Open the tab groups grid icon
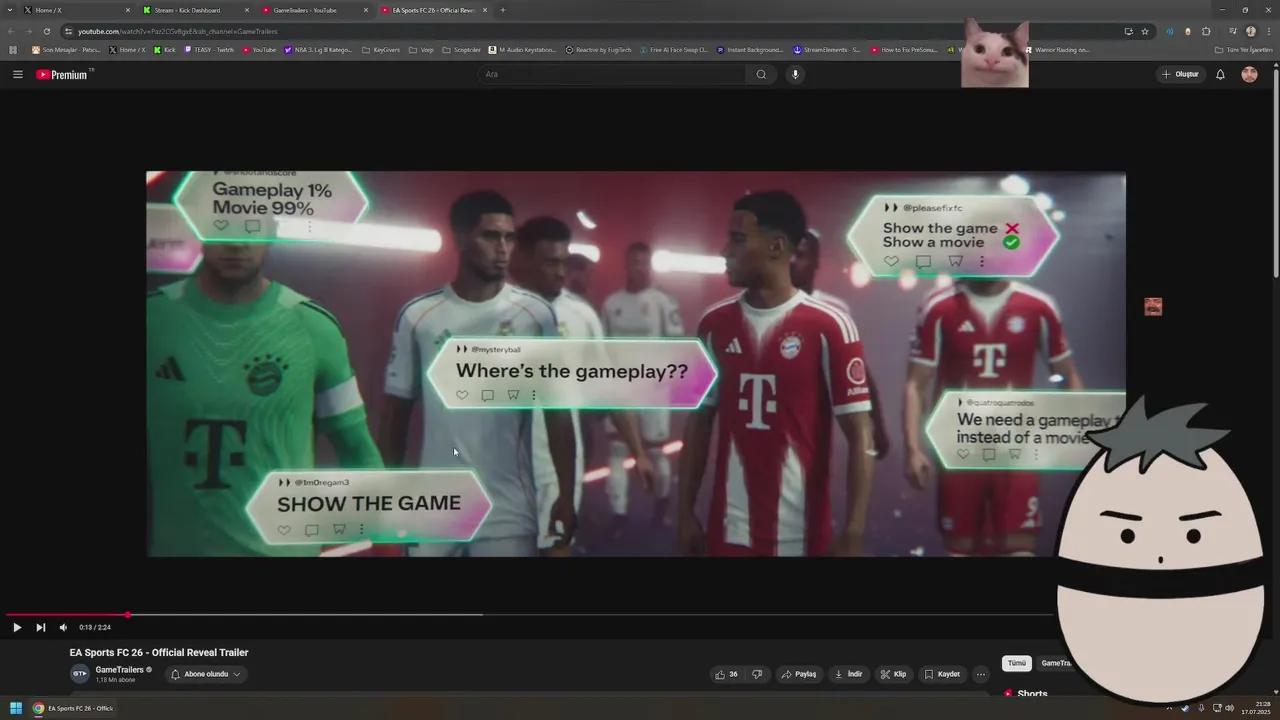 pos(13,49)
